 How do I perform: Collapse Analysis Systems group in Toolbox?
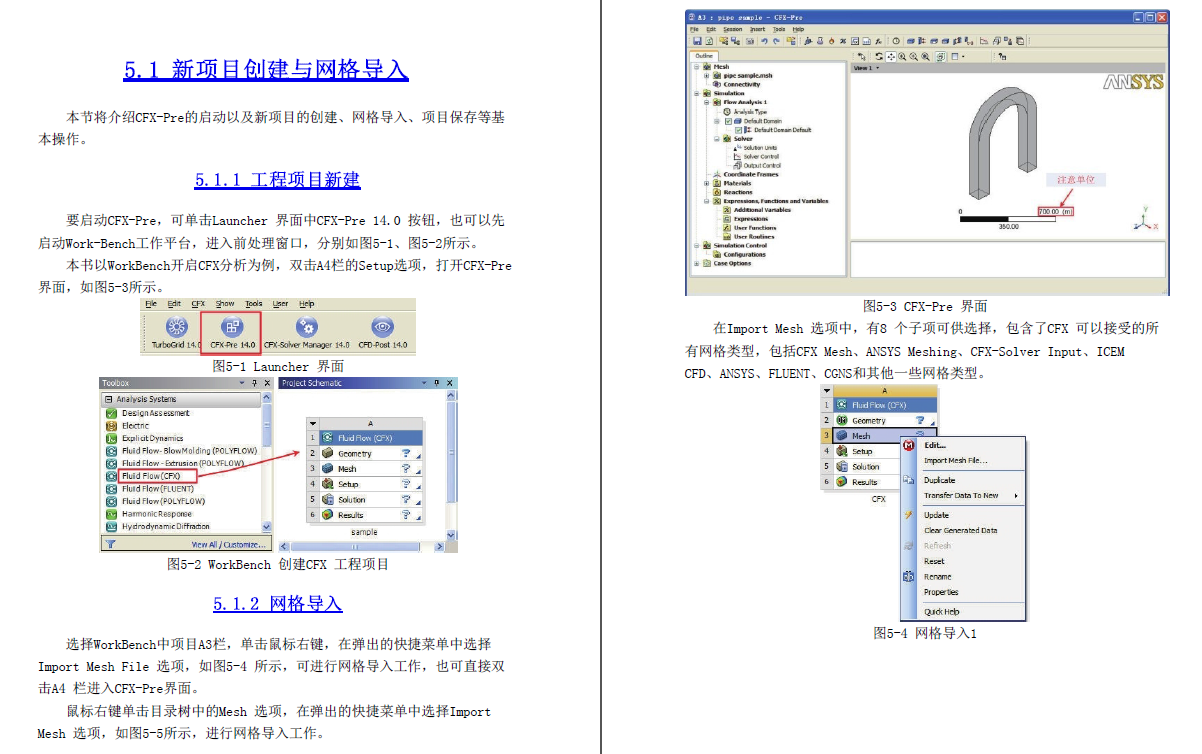click(108, 399)
